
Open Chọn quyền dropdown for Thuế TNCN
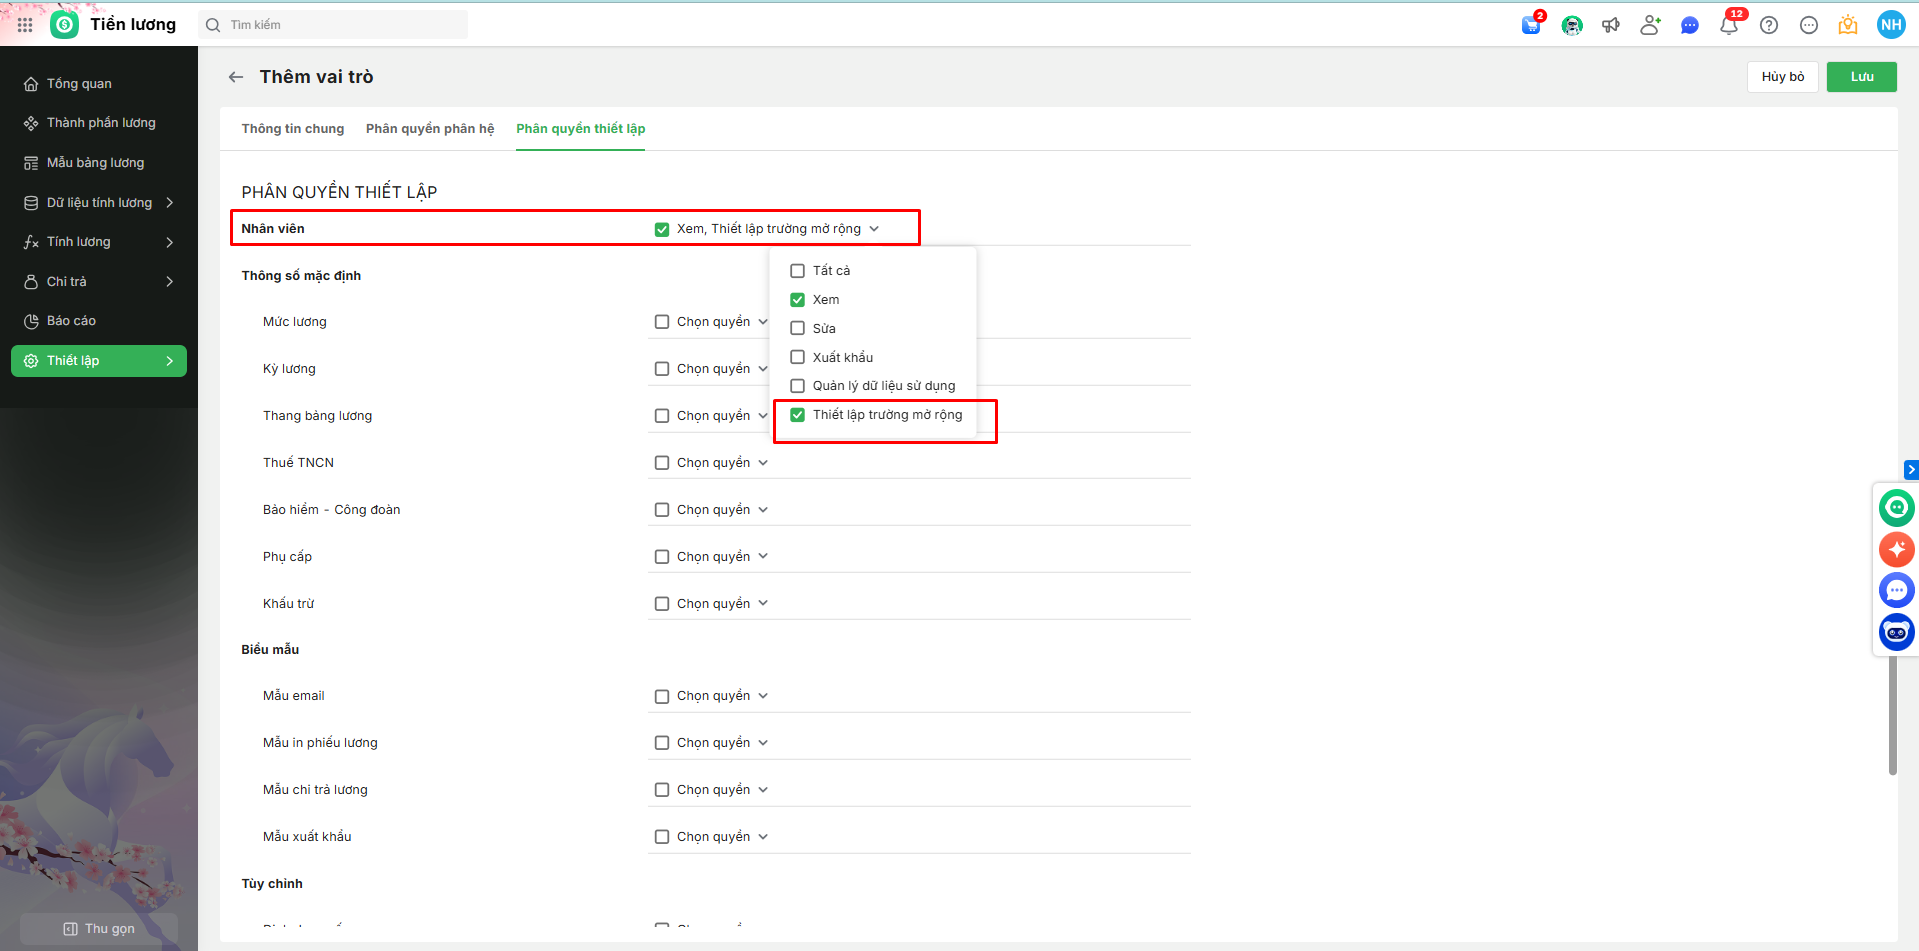tap(722, 463)
